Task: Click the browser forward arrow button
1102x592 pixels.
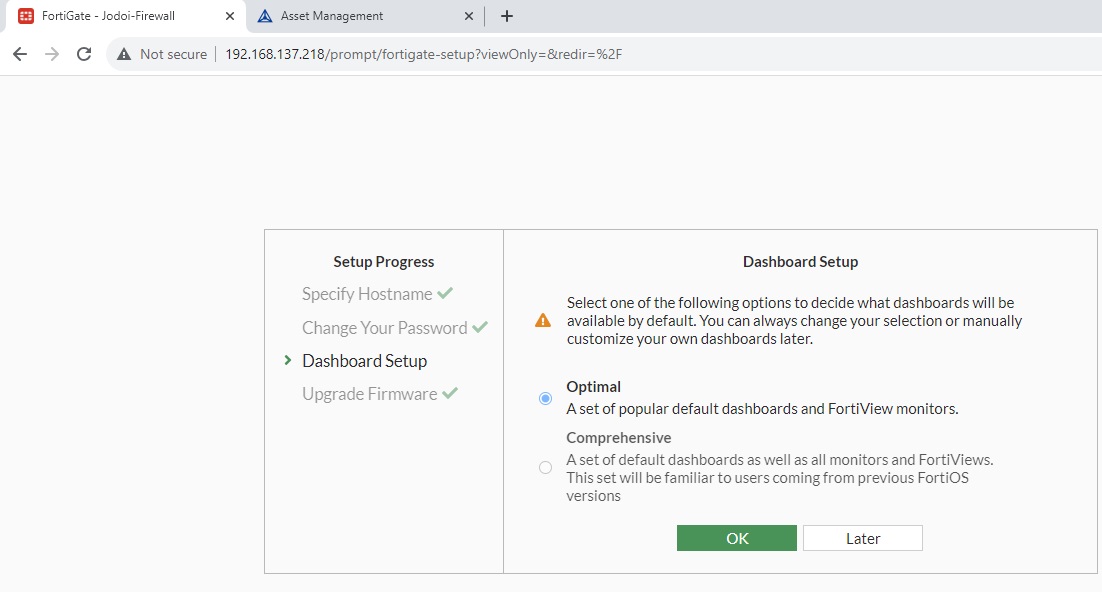Action: coord(52,54)
